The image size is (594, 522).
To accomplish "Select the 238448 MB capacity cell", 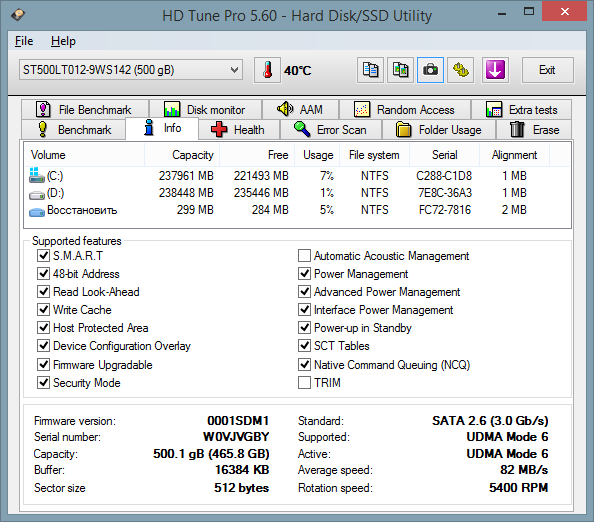I will pos(186,193).
